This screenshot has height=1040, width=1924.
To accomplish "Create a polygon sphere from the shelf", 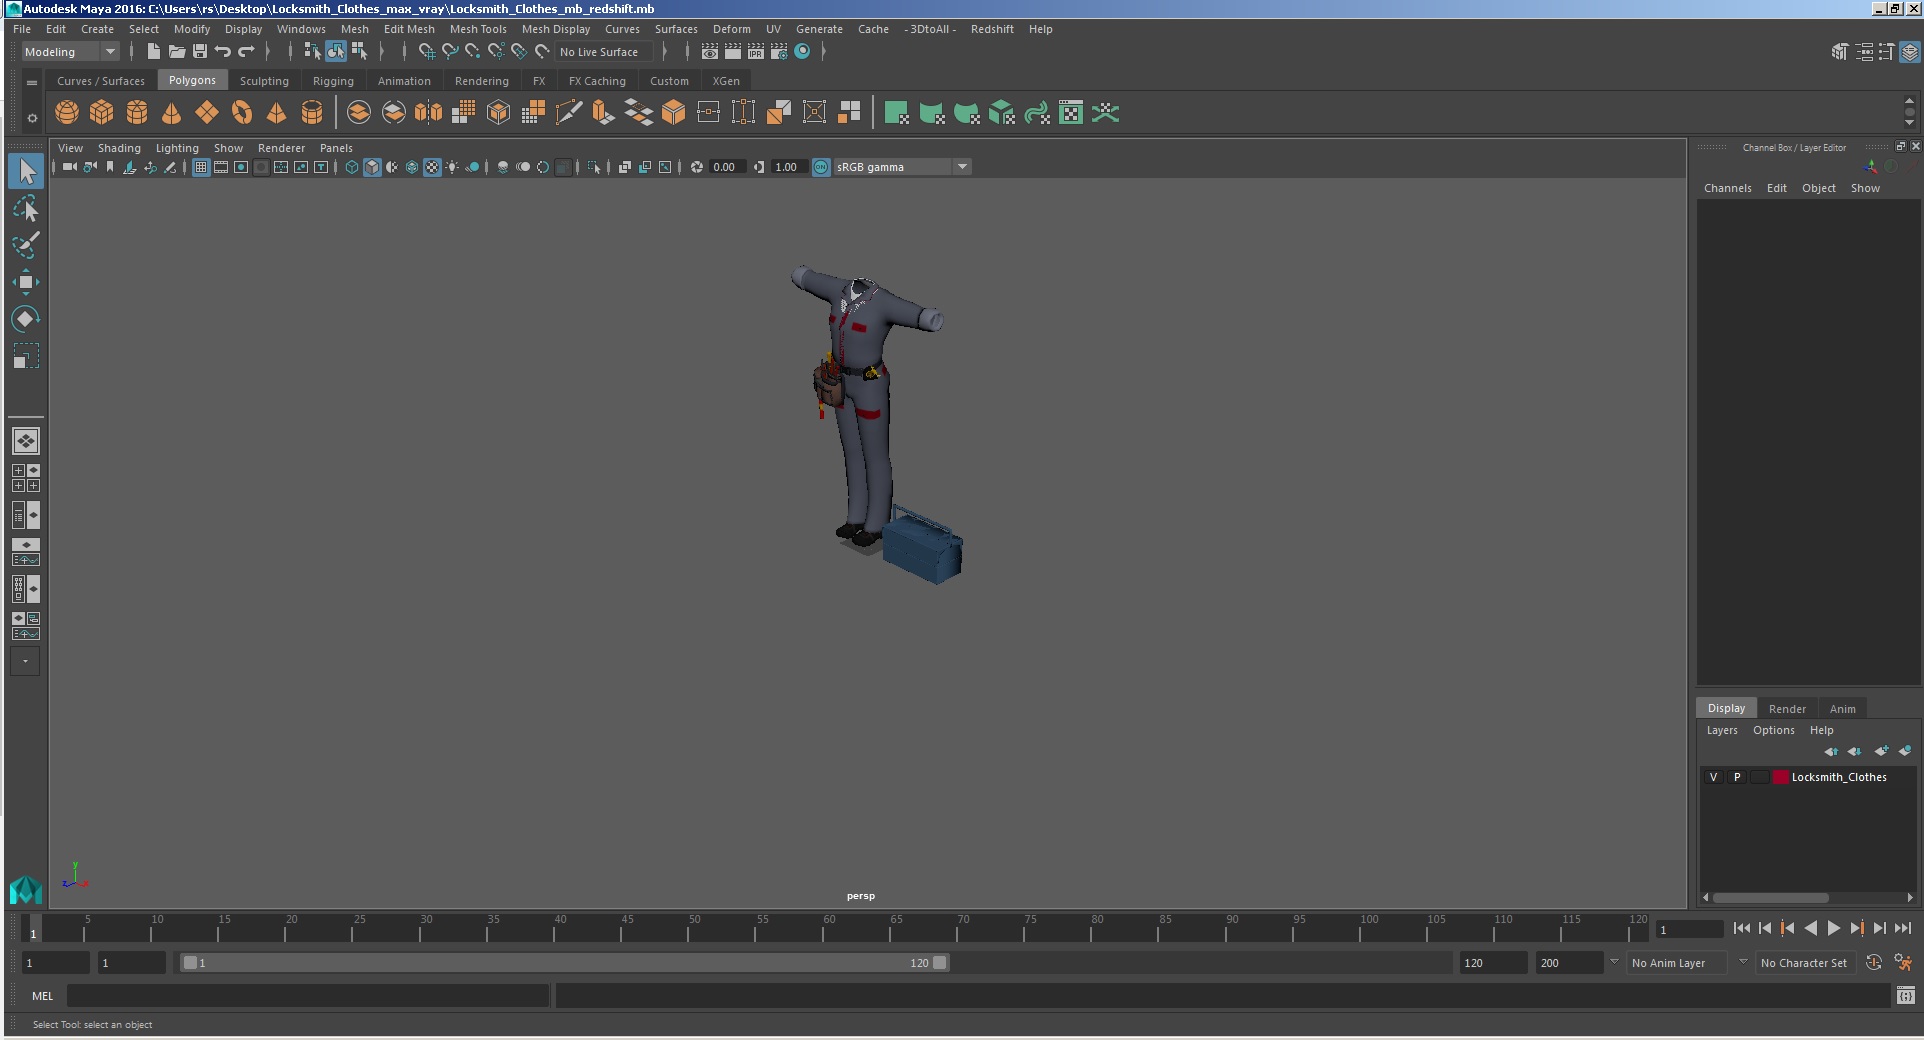I will click(x=67, y=113).
